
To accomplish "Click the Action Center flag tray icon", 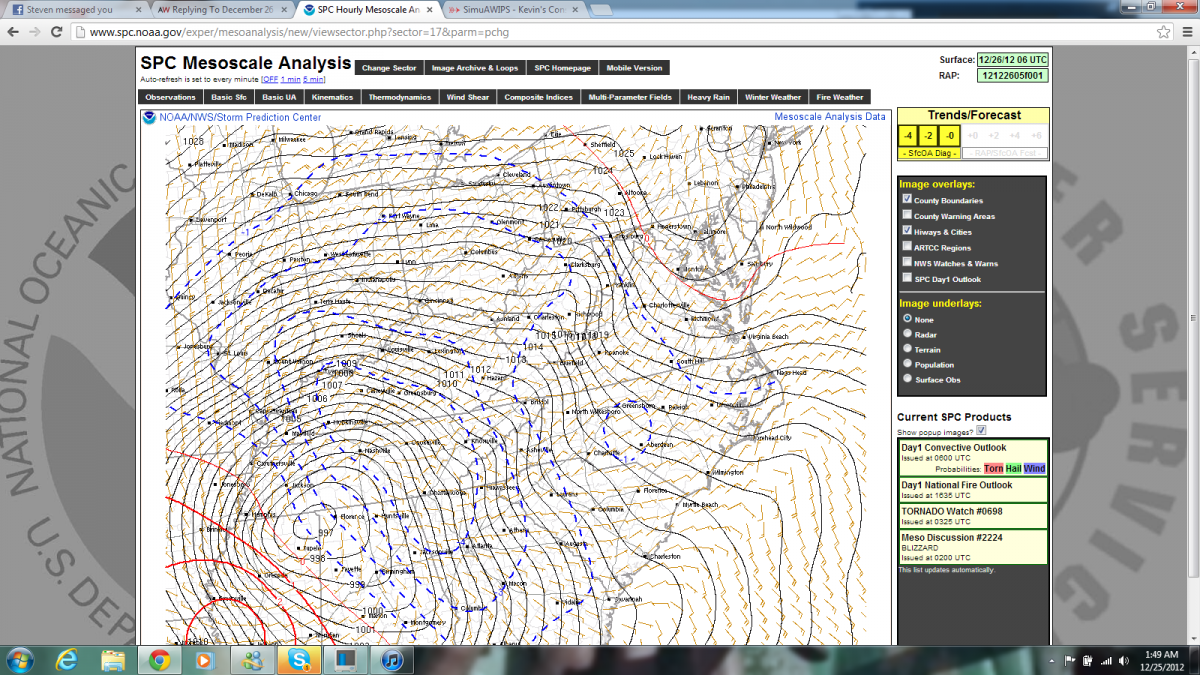I will tap(1068, 661).
